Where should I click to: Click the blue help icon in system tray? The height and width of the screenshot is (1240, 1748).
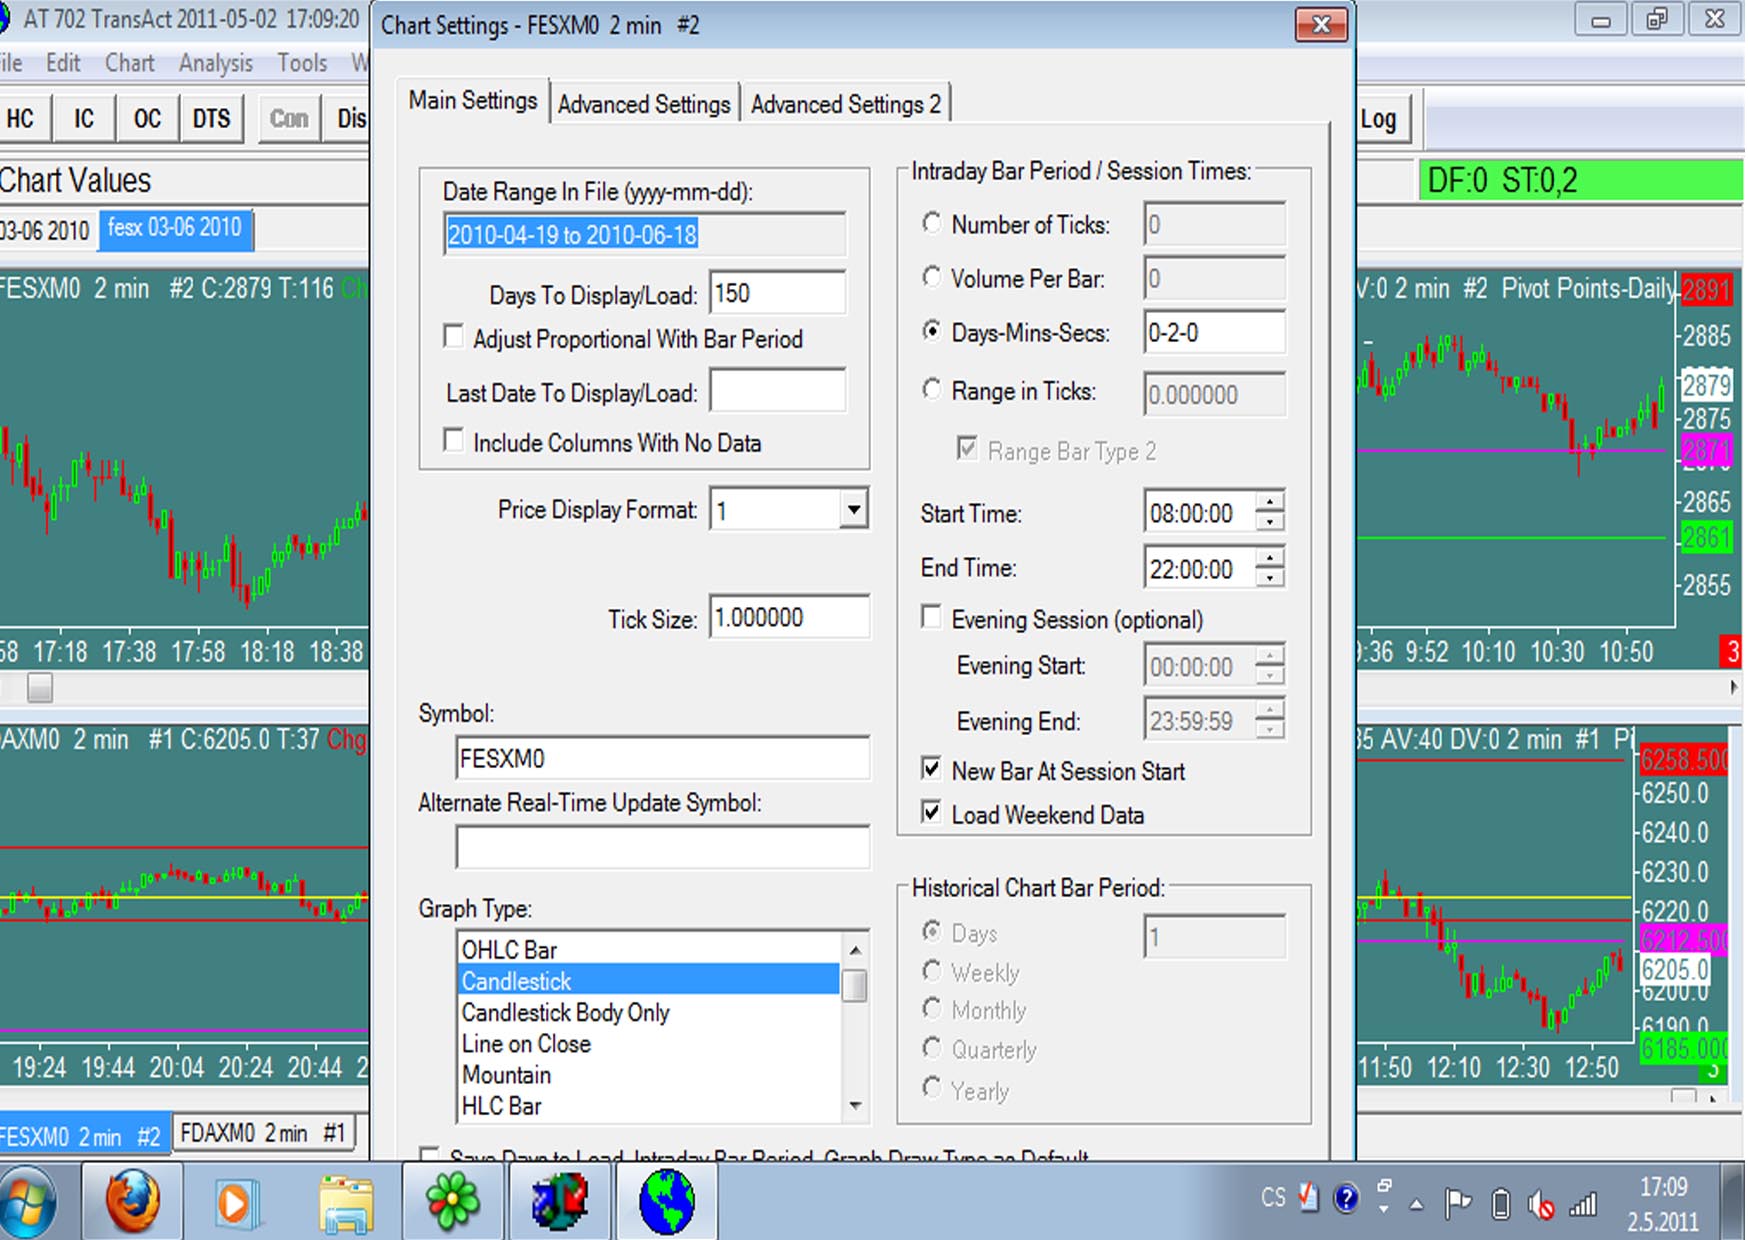[x=1346, y=1197]
